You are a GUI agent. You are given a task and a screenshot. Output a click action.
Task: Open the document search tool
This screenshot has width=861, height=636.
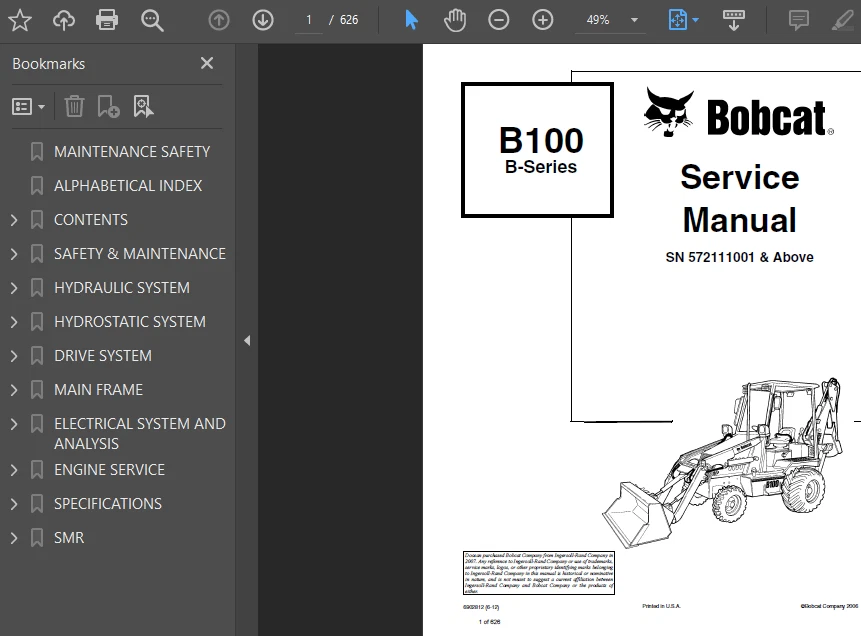151,19
